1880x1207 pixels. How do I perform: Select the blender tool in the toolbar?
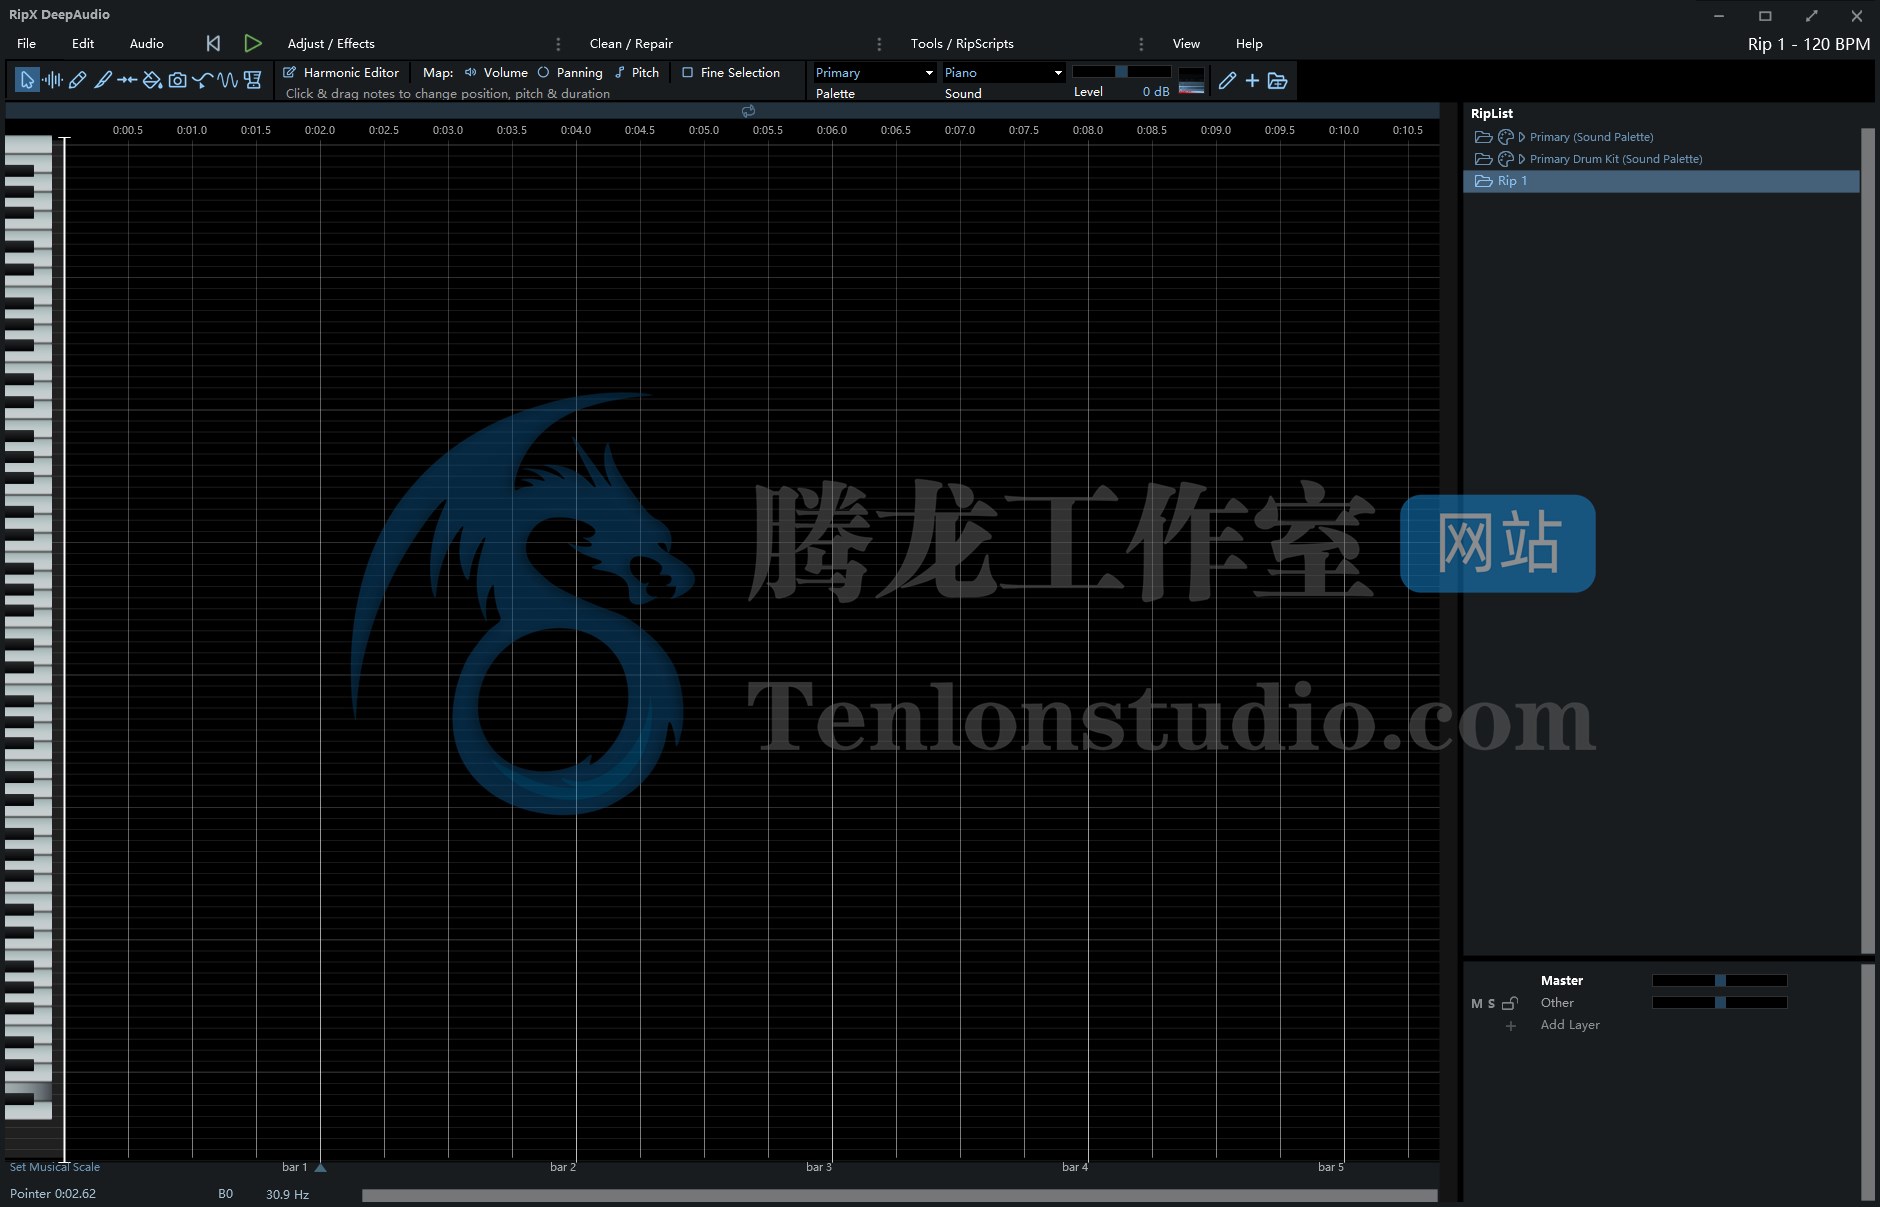click(x=252, y=80)
